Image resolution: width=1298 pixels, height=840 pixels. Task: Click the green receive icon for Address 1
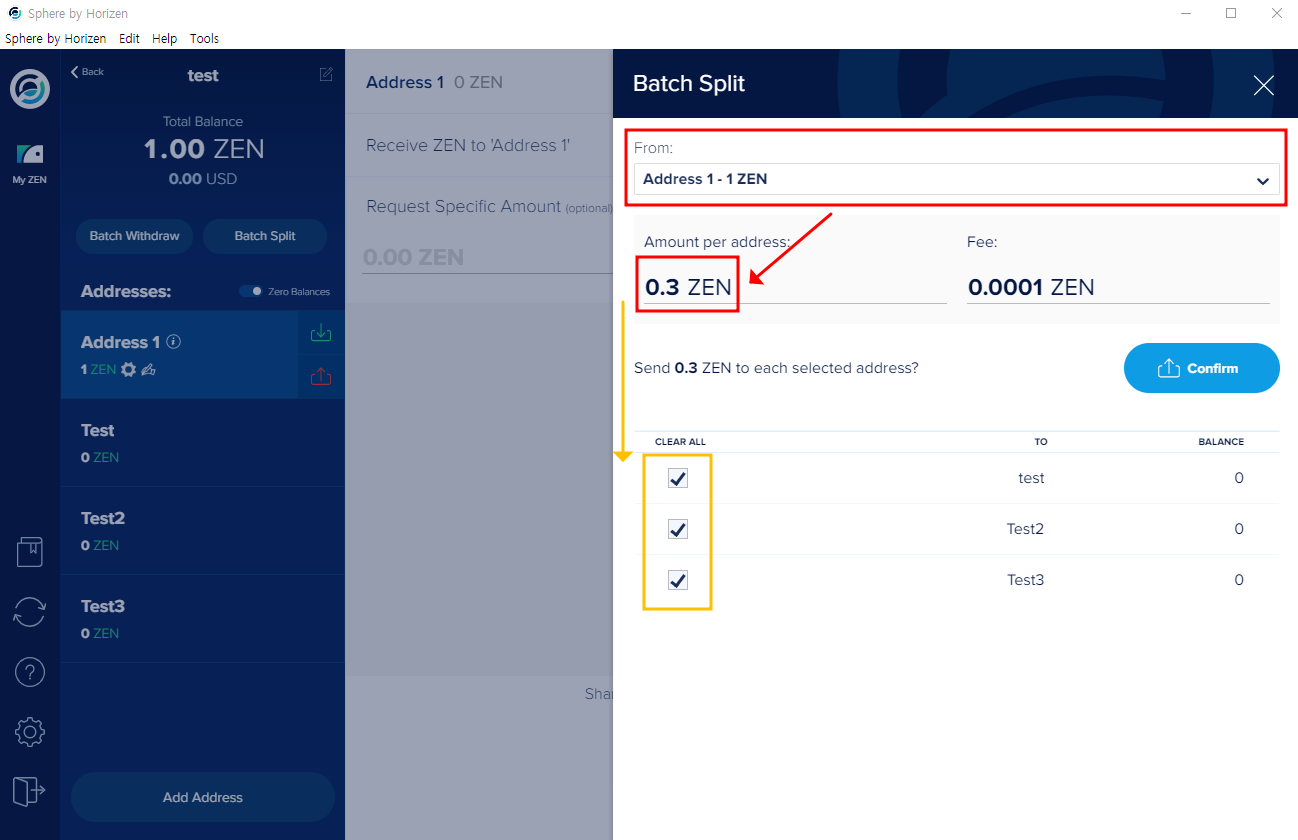321,332
